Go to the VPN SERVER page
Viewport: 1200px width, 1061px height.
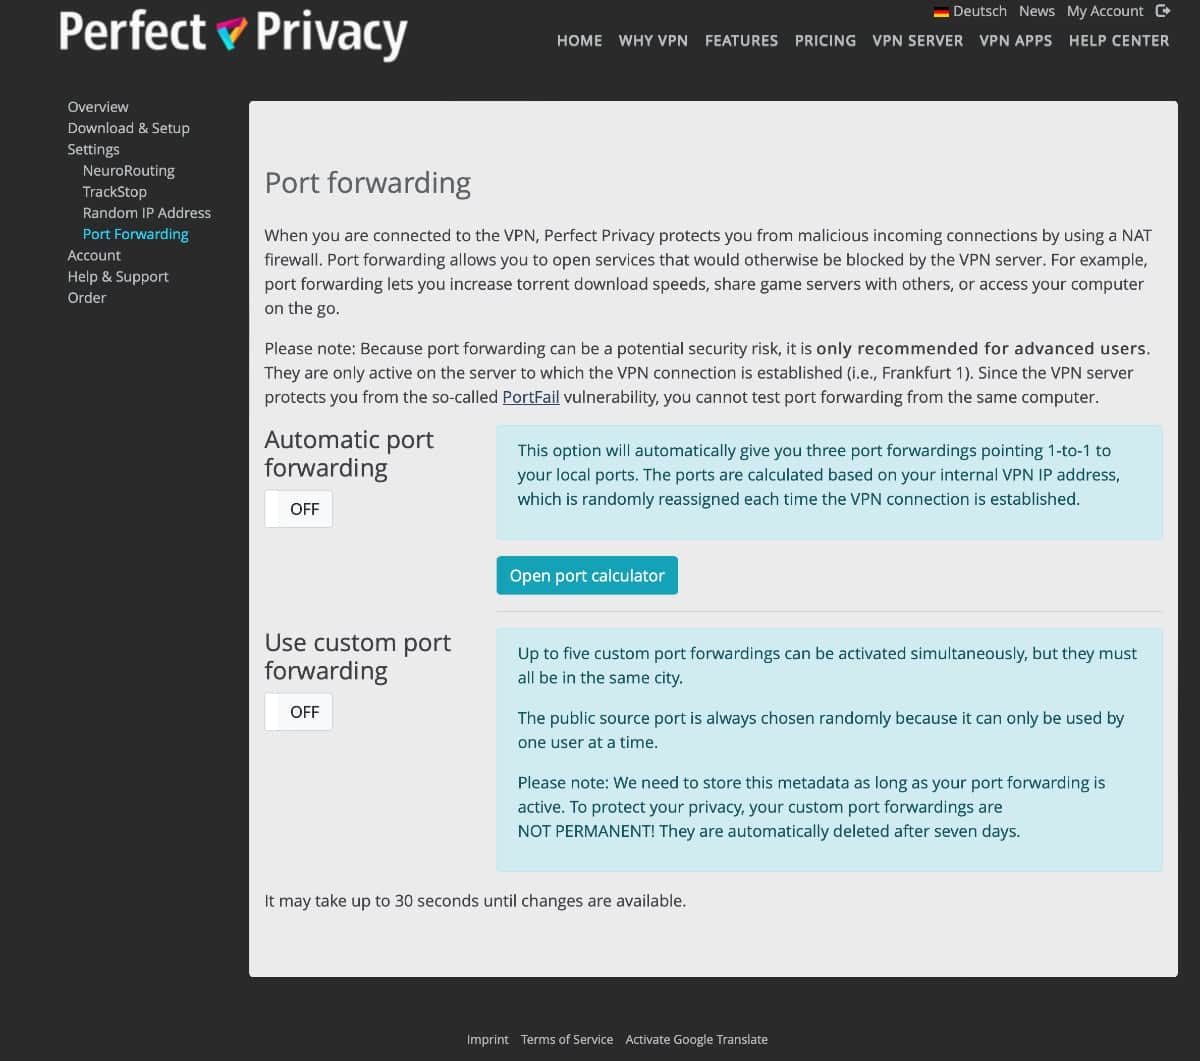[x=917, y=41]
